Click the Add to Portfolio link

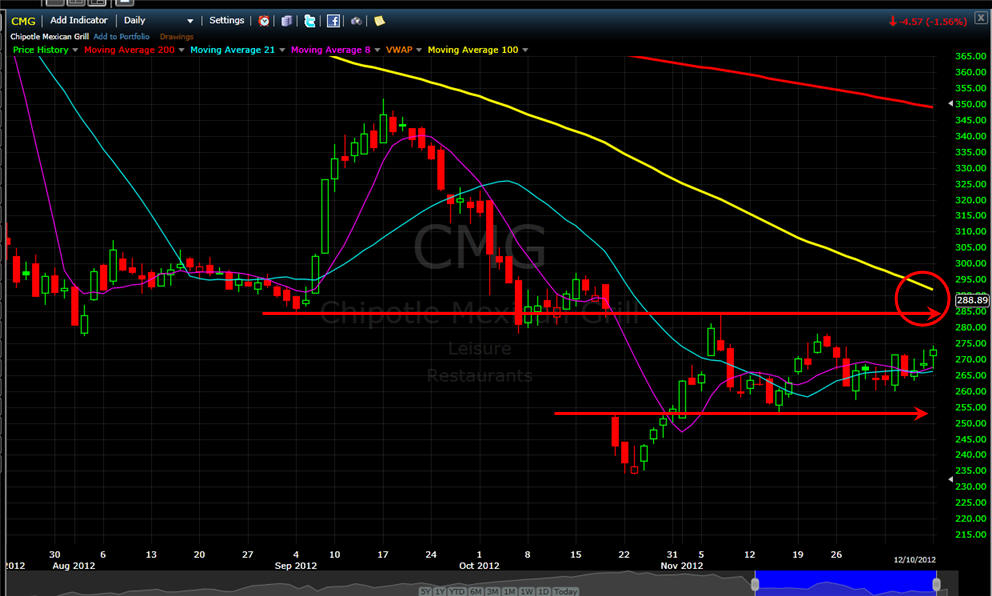pyautogui.click(x=124, y=36)
